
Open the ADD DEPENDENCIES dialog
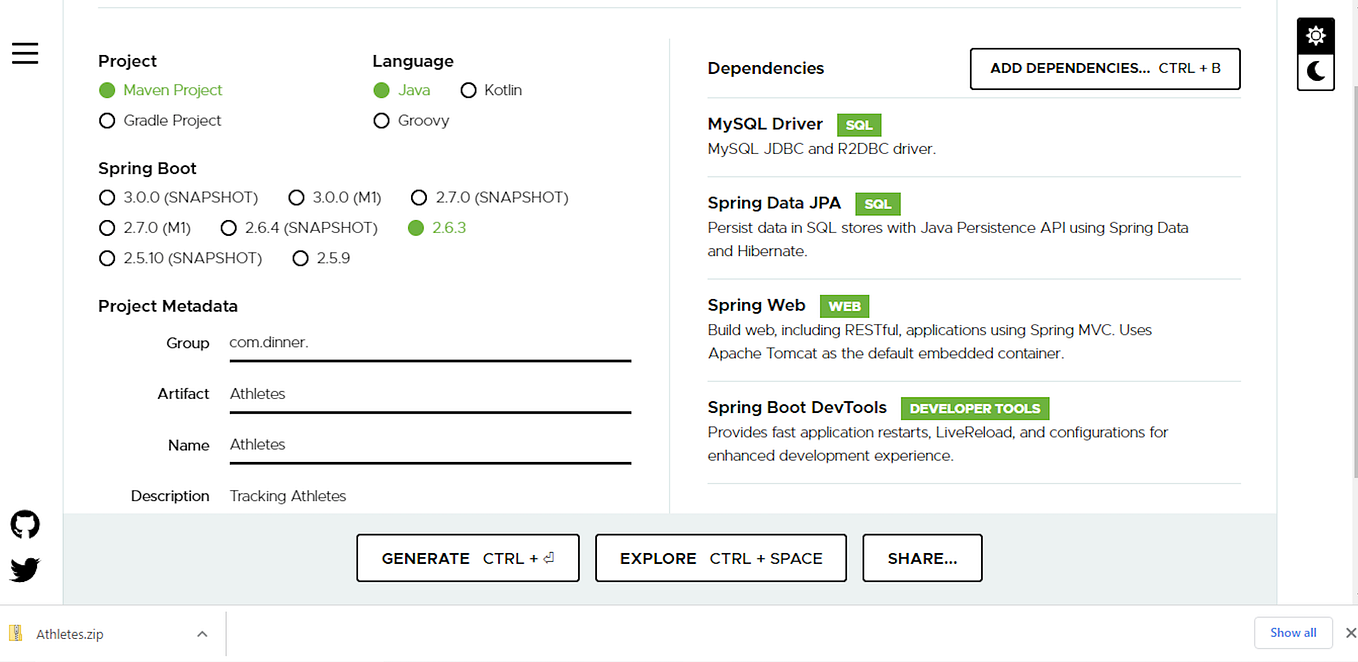click(x=1104, y=68)
